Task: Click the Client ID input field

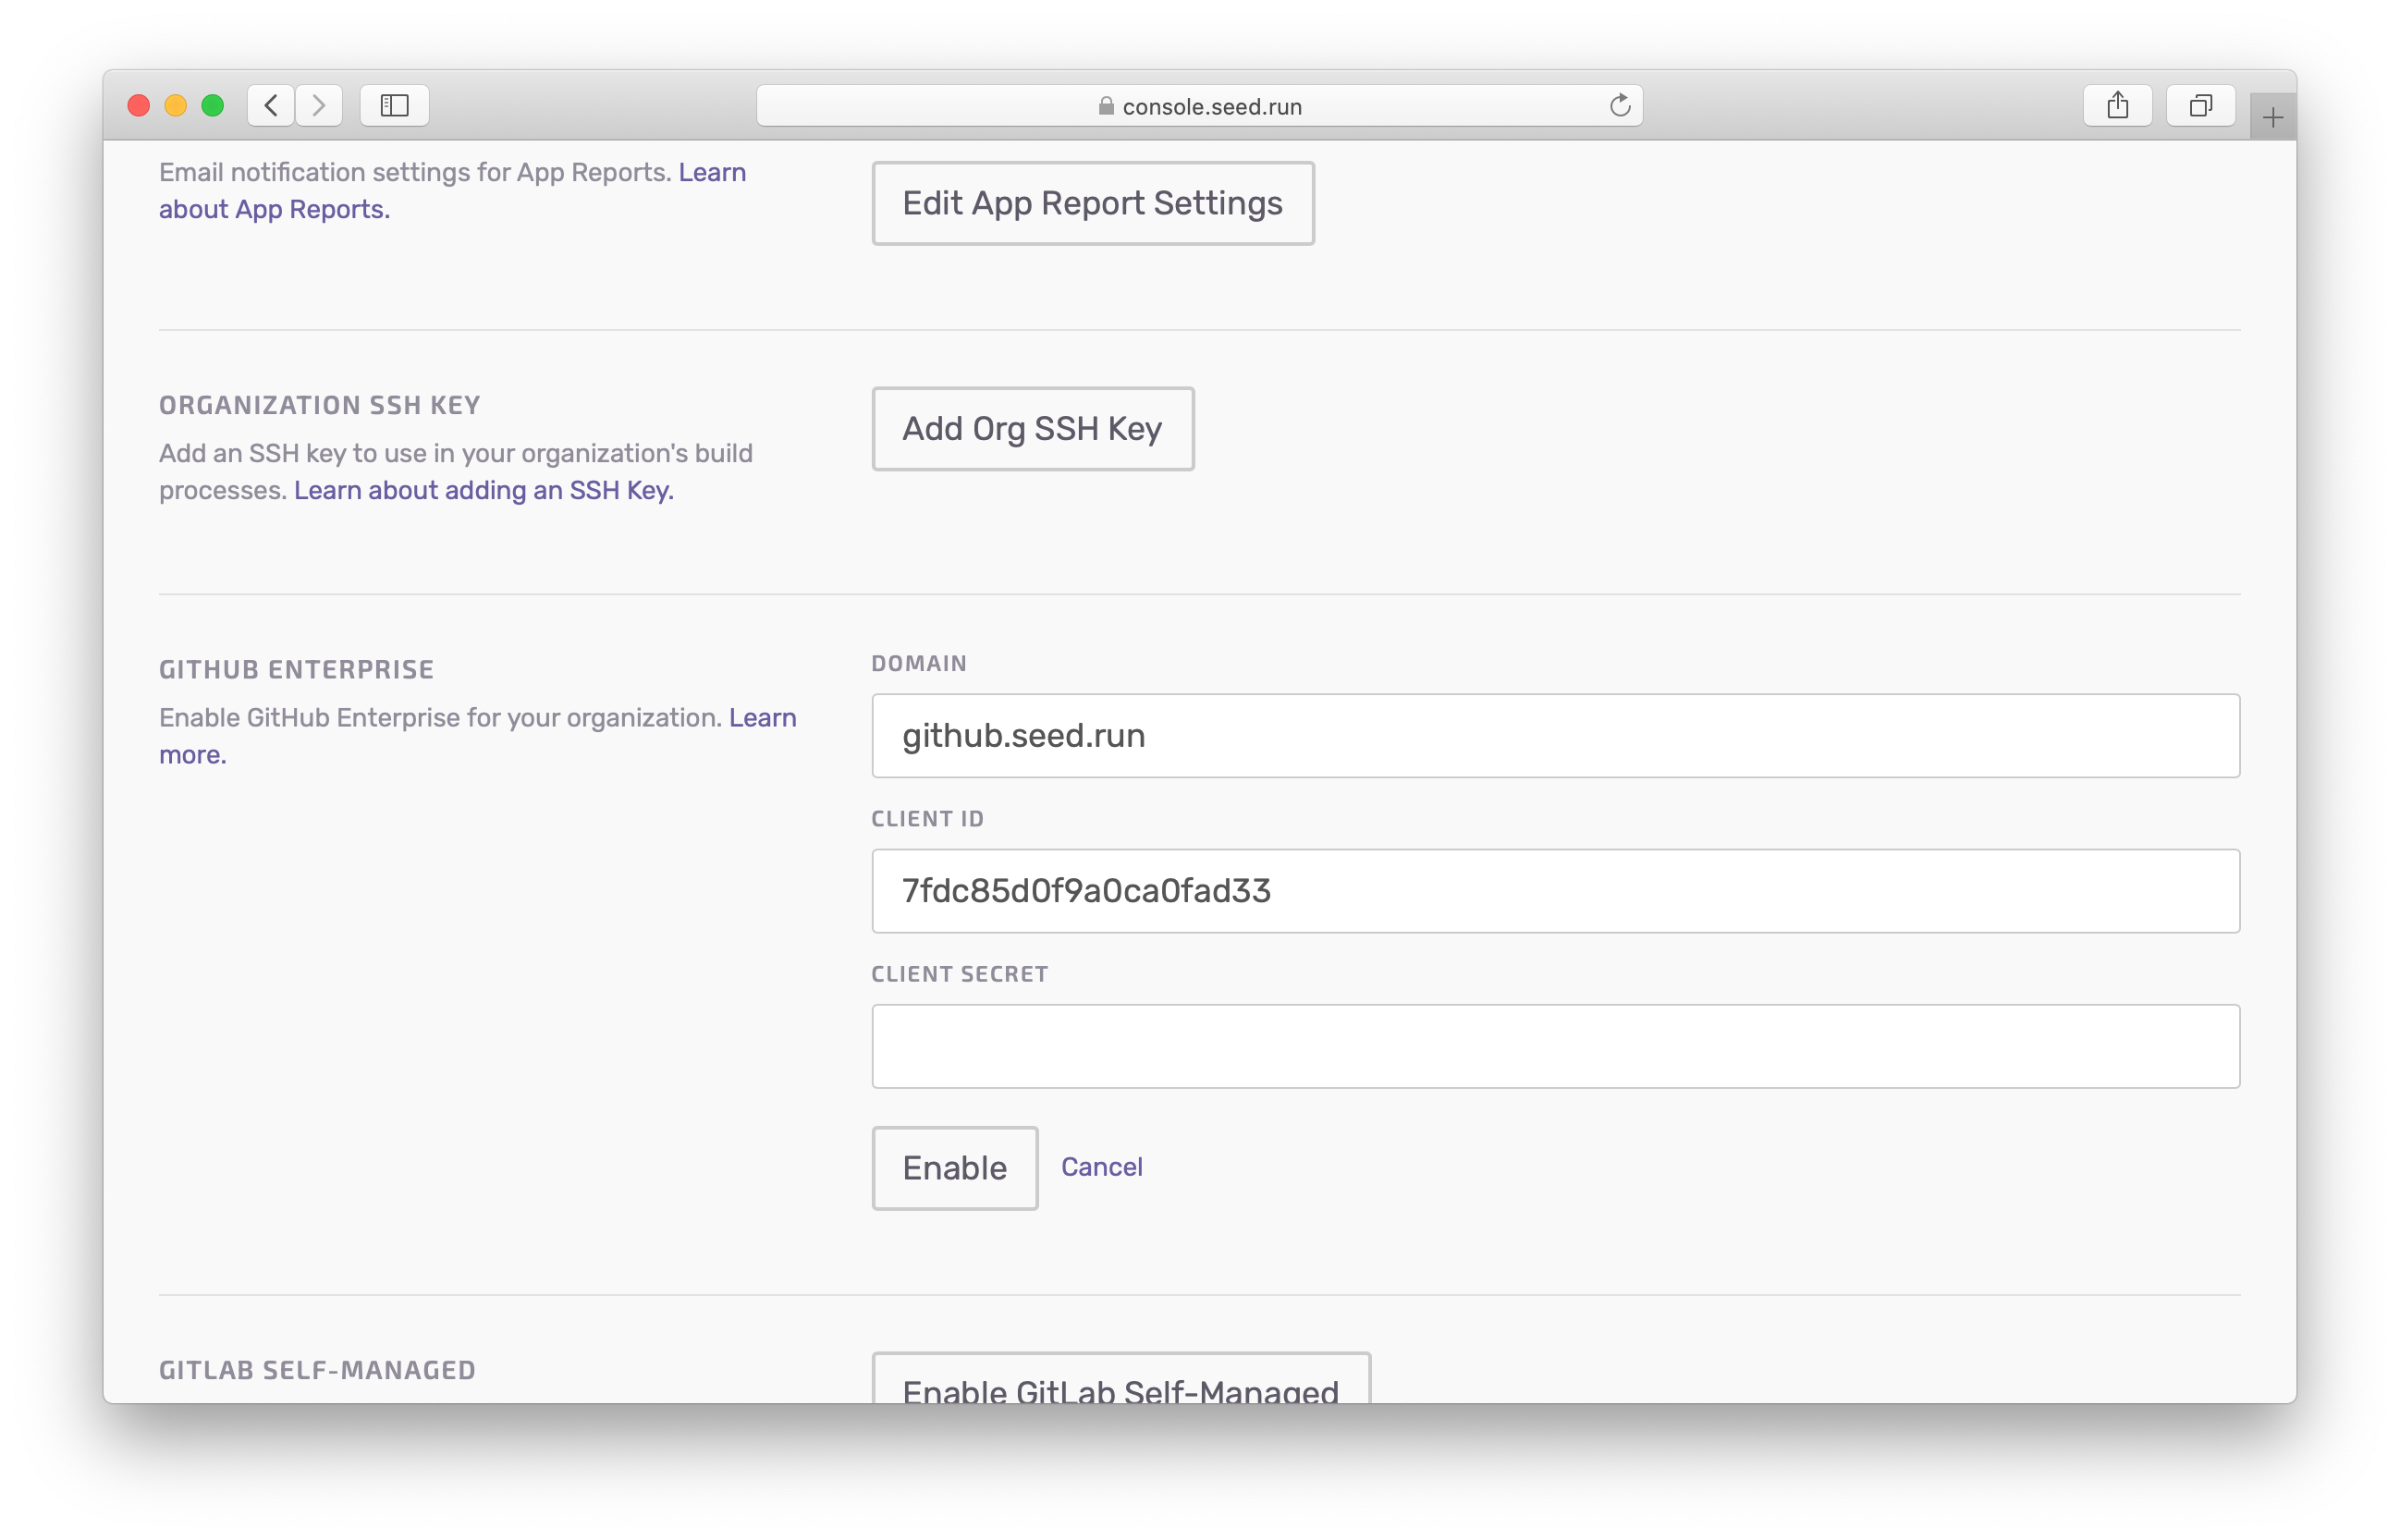Action: point(1555,891)
